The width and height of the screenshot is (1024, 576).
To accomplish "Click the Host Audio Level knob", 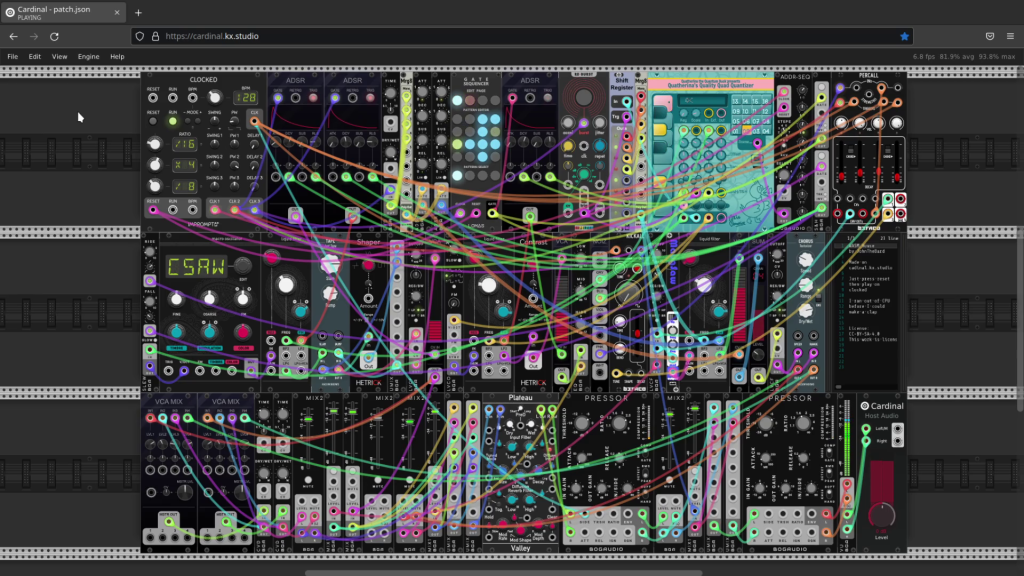I will [881, 515].
